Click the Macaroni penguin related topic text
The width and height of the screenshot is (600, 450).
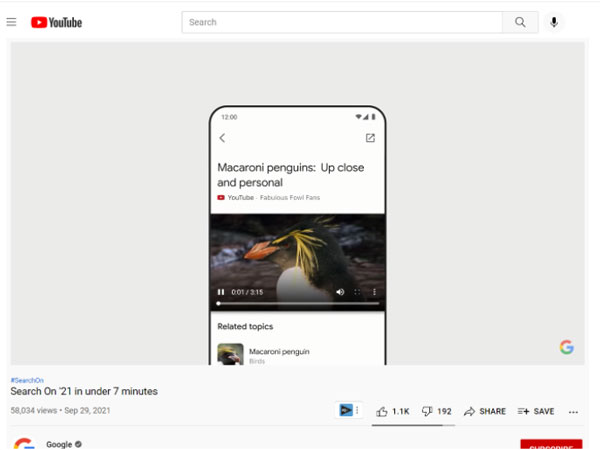pyautogui.click(x=279, y=352)
